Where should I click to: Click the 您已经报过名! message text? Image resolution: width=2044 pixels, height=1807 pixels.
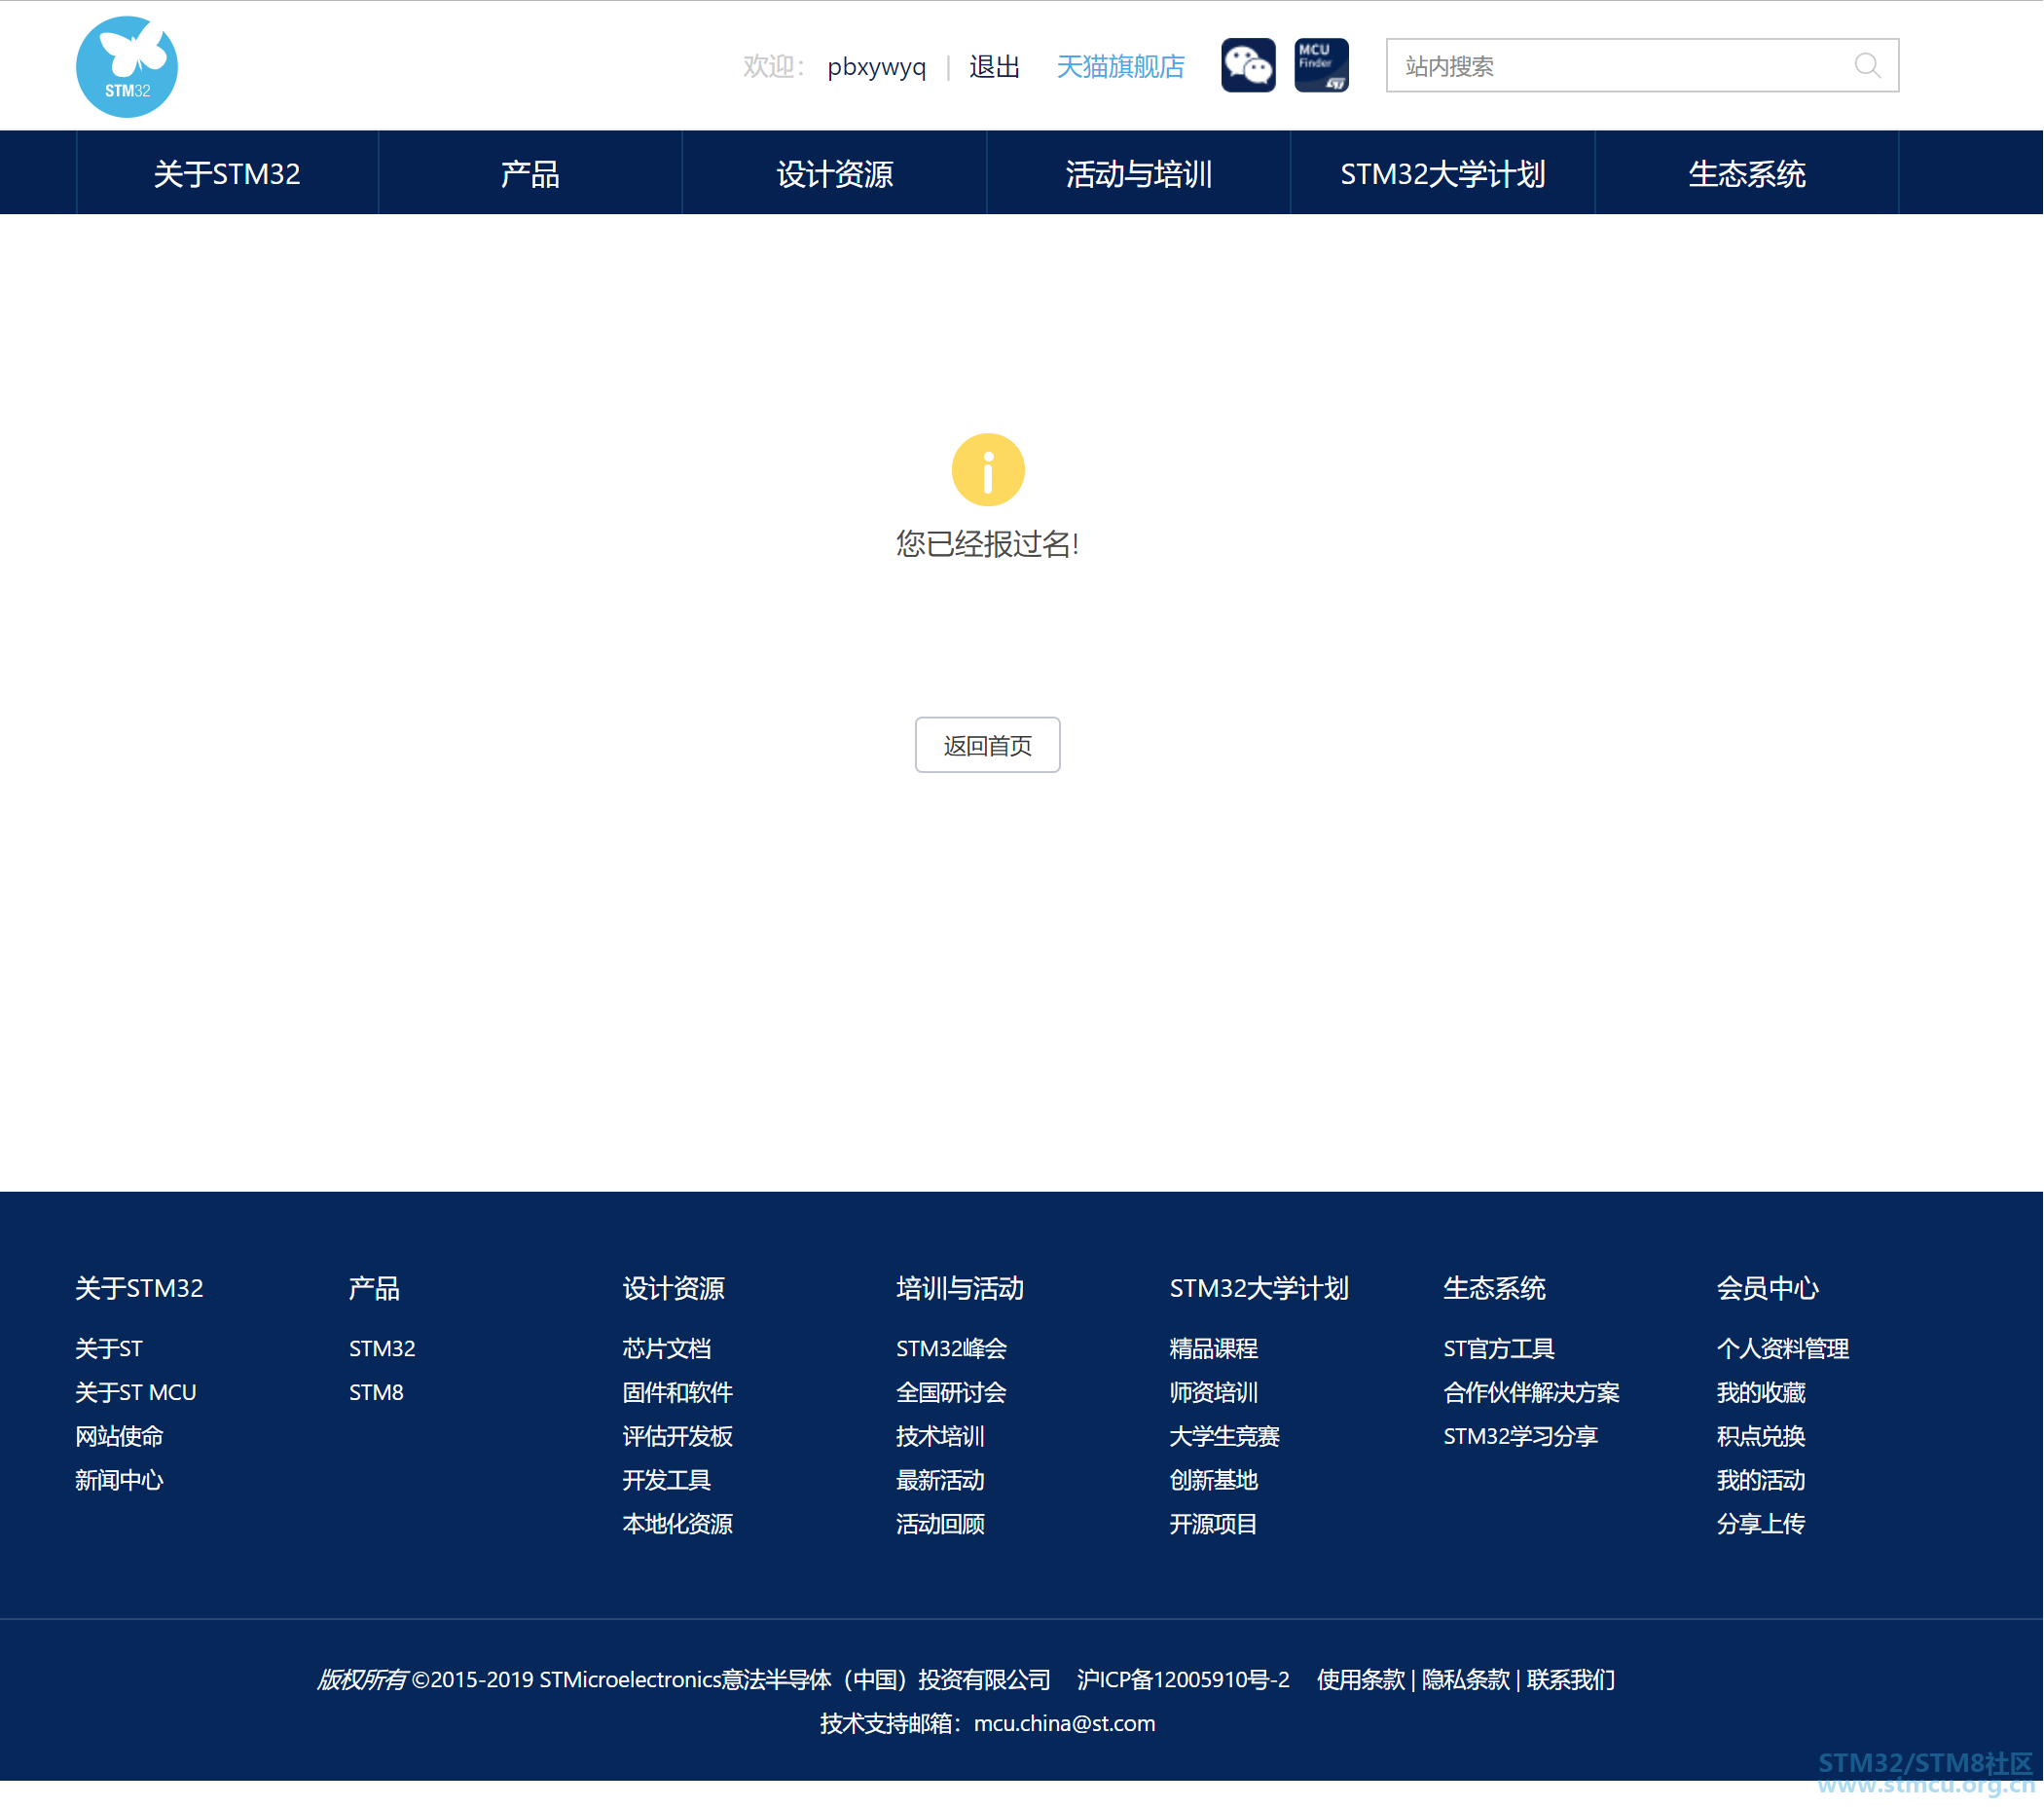[988, 544]
